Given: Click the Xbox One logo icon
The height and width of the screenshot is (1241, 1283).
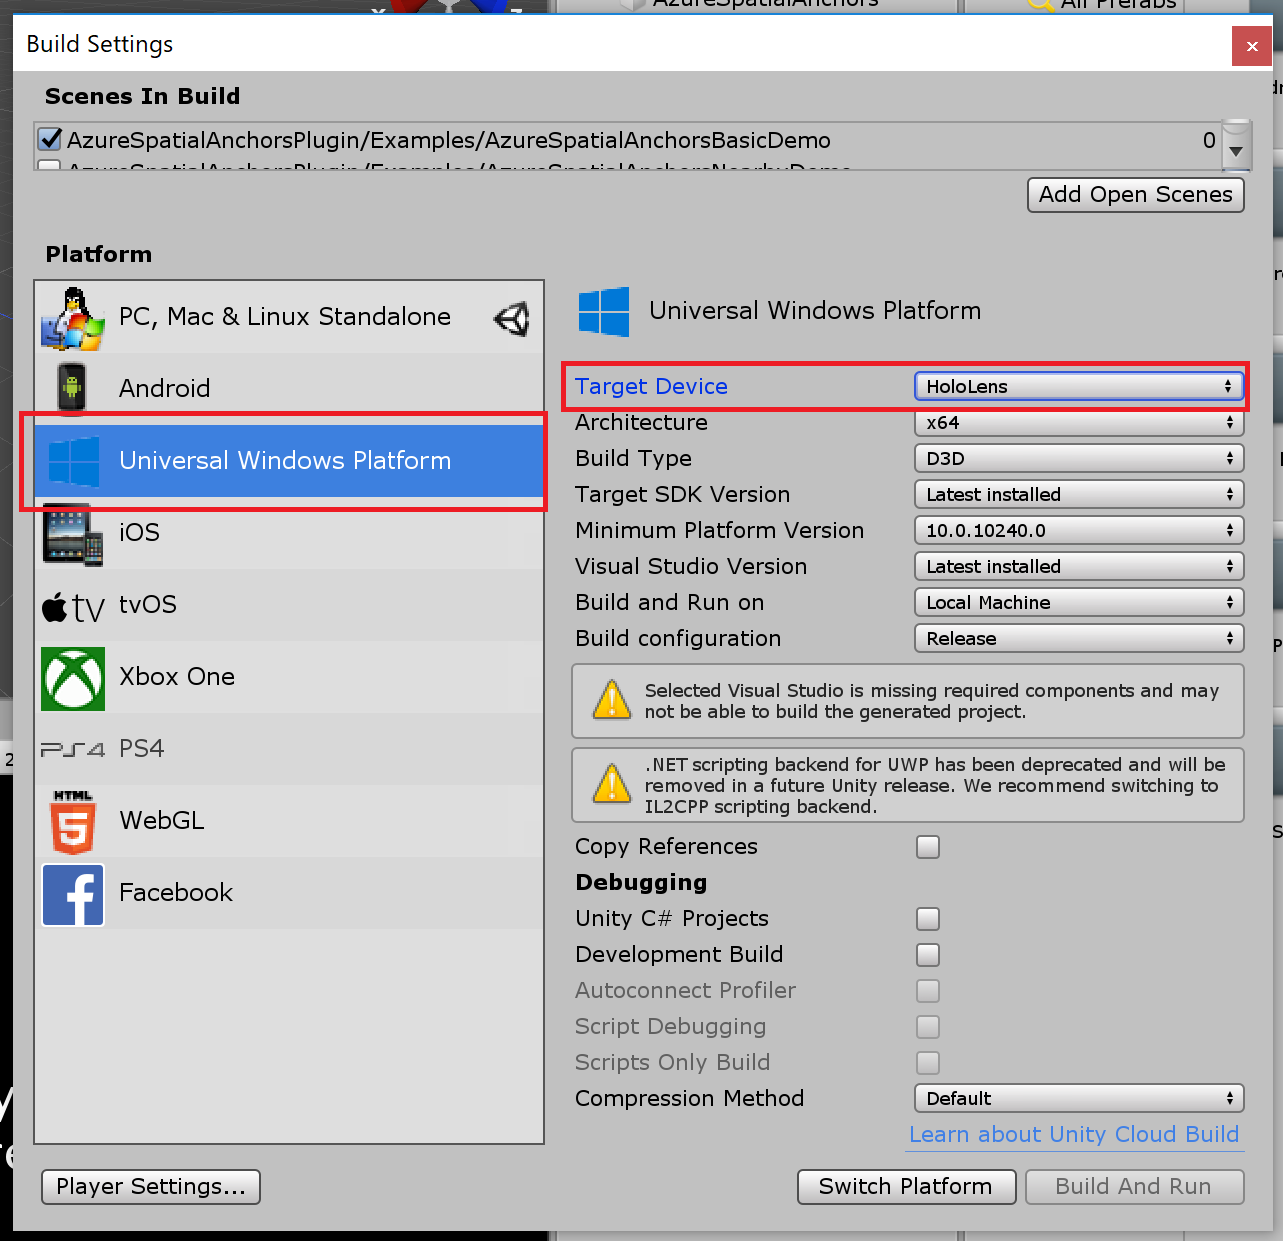Looking at the screenshot, I should [x=72, y=678].
